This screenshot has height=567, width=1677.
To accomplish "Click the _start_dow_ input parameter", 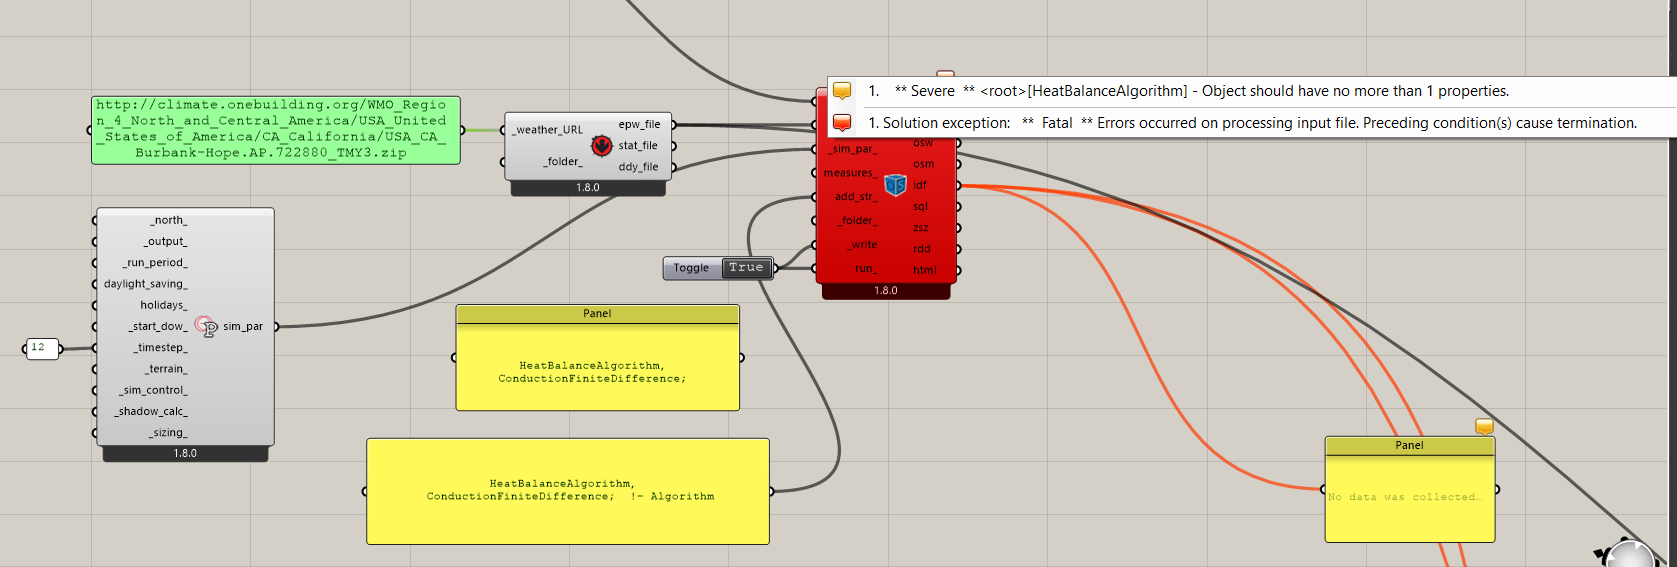I will (x=158, y=327).
